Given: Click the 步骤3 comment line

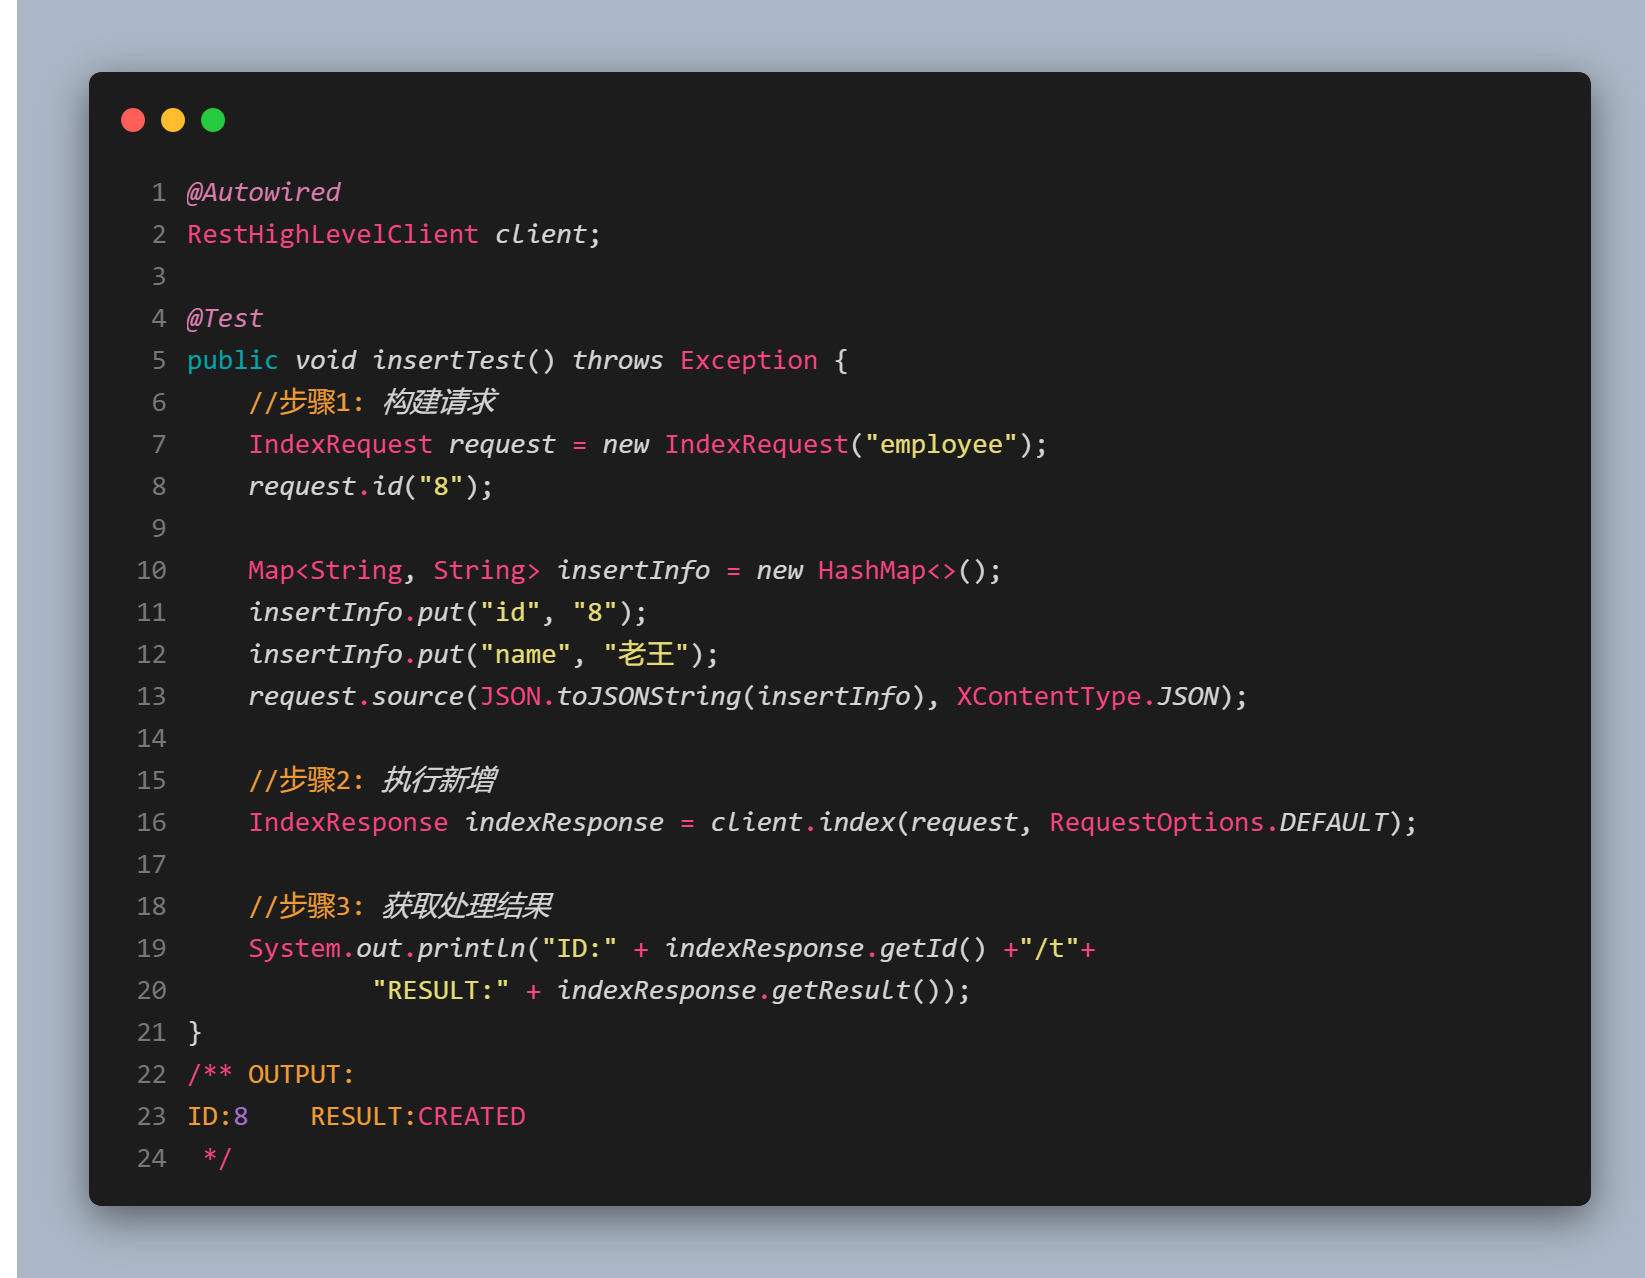Looking at the screenshot, I should click(x=400, y=906).
